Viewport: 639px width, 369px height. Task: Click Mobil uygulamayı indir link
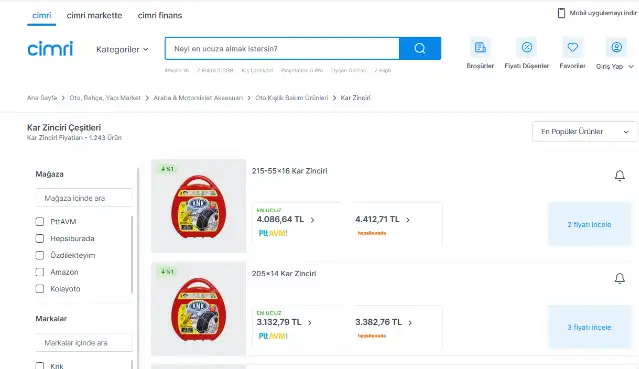pos(603,13)
